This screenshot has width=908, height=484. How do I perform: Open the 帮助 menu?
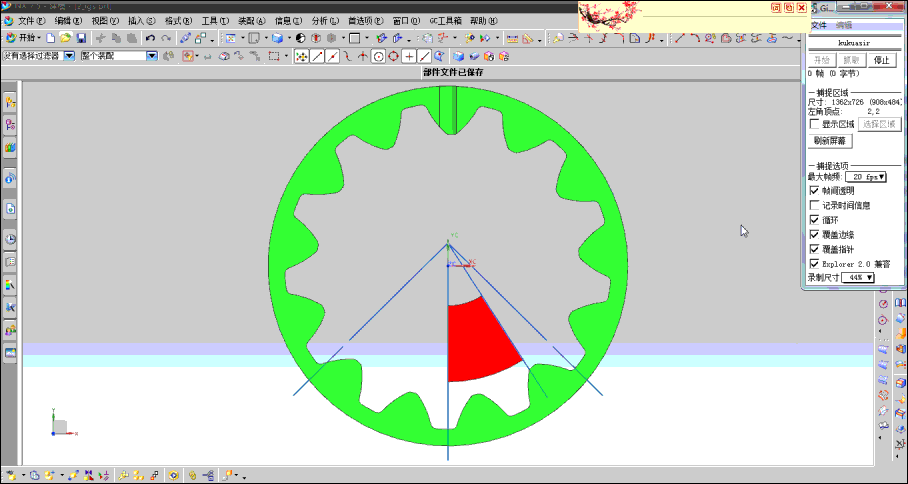tap(484, 21)
